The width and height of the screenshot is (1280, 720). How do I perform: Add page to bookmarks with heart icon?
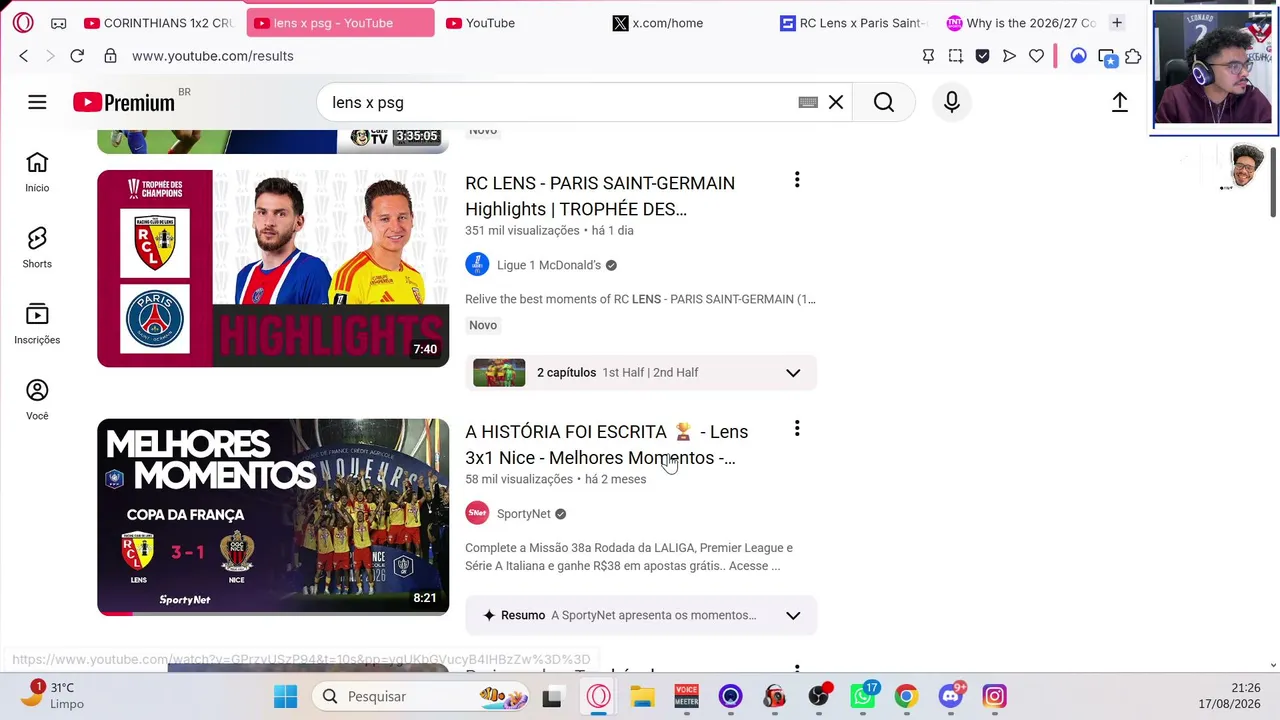click(x=1037, y=56)
